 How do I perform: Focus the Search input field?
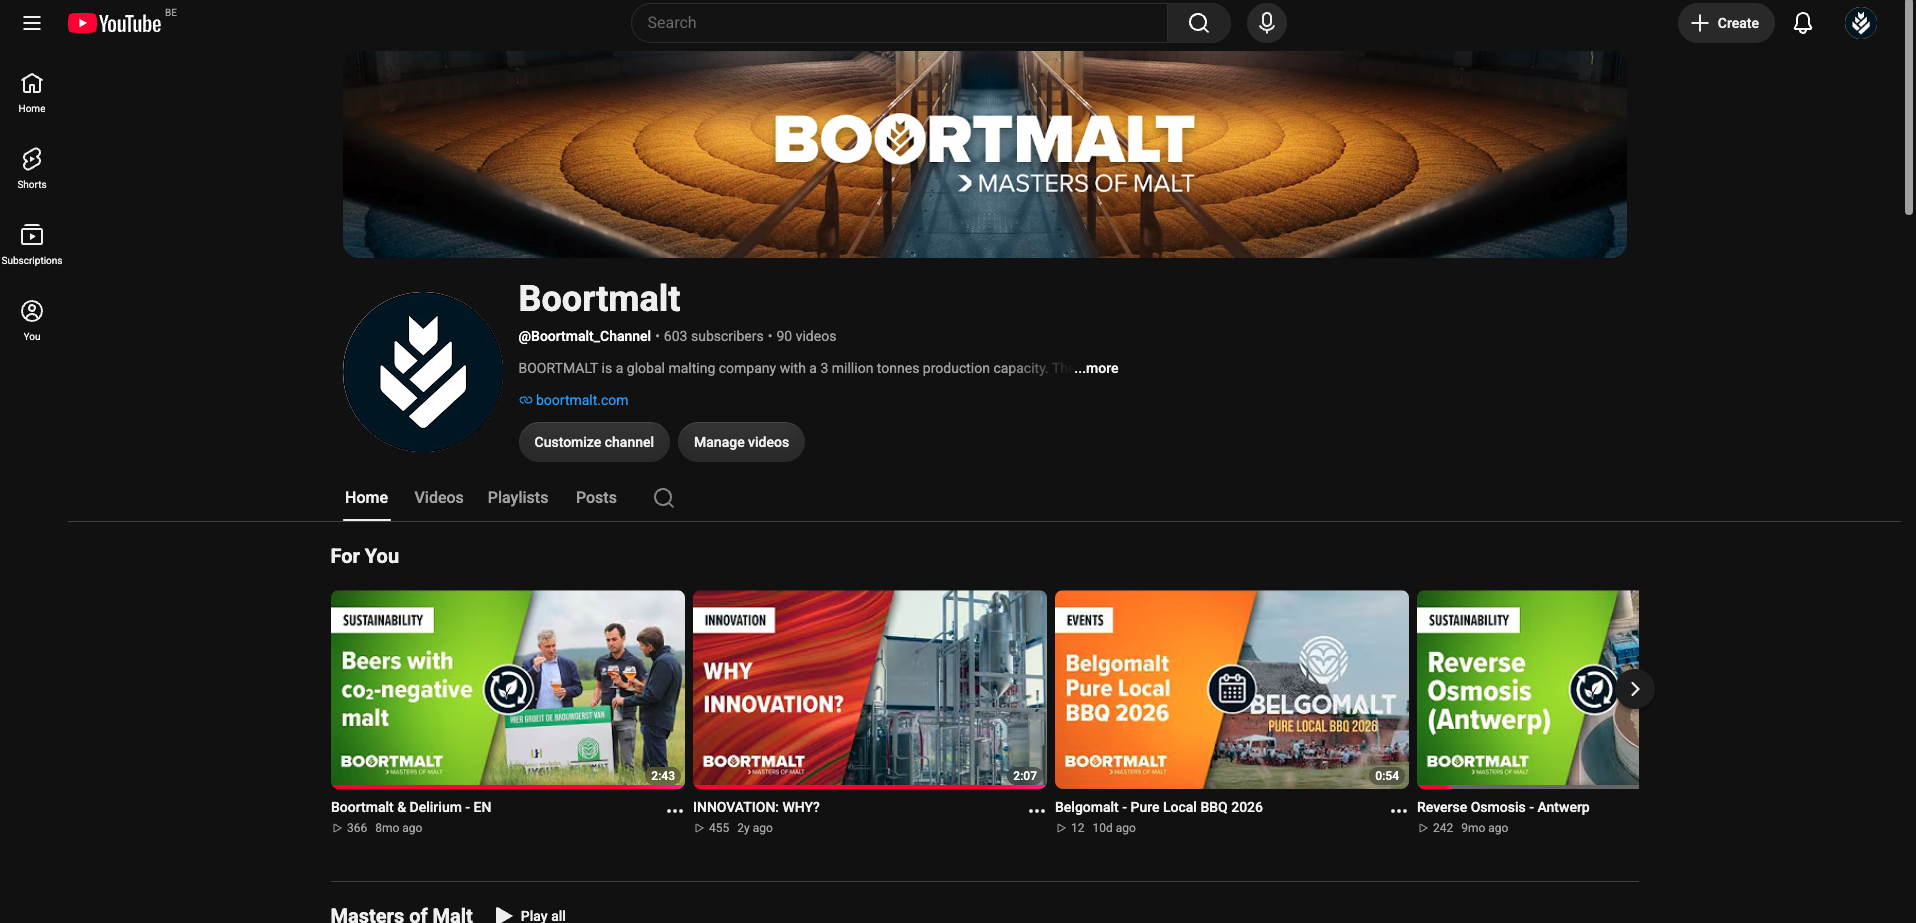(x=899, y=23)
